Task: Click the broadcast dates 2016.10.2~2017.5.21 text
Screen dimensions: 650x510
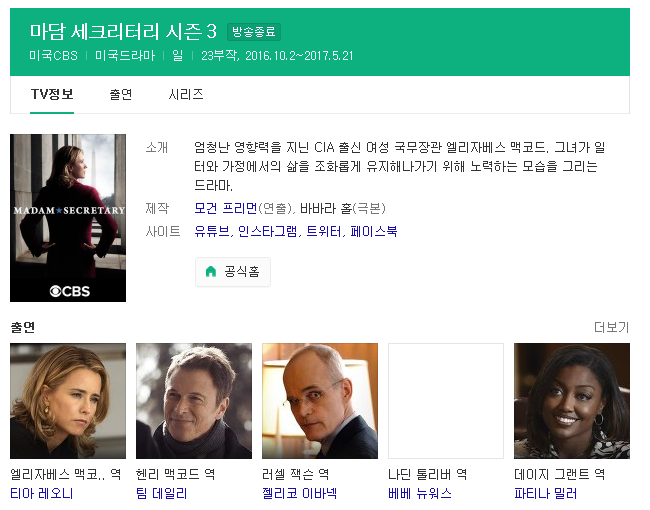Action: (299, 56)
